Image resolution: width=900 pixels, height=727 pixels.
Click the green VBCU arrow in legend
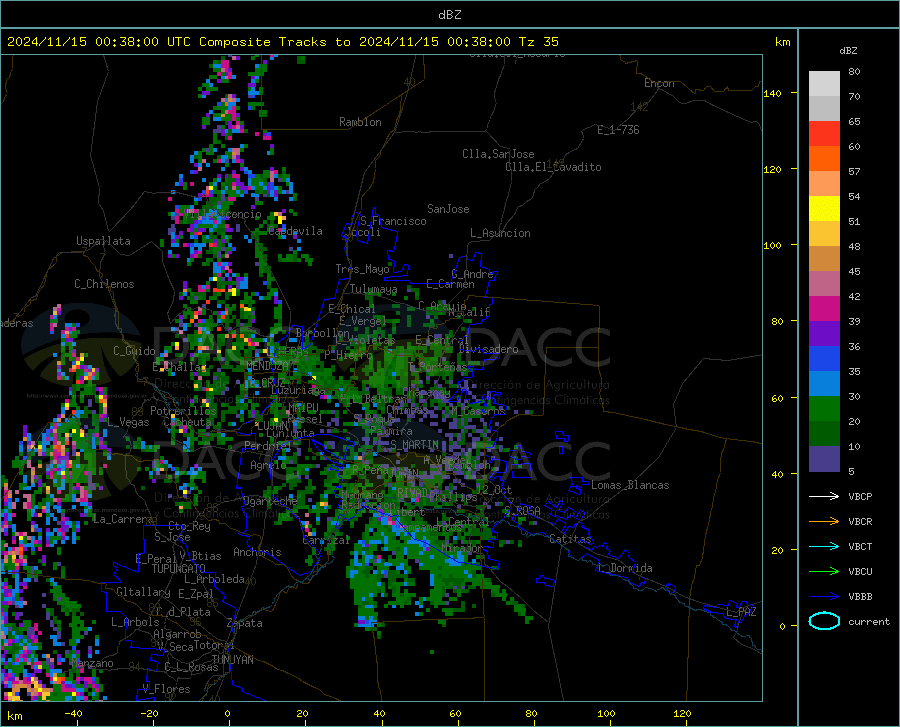(824, 572)
